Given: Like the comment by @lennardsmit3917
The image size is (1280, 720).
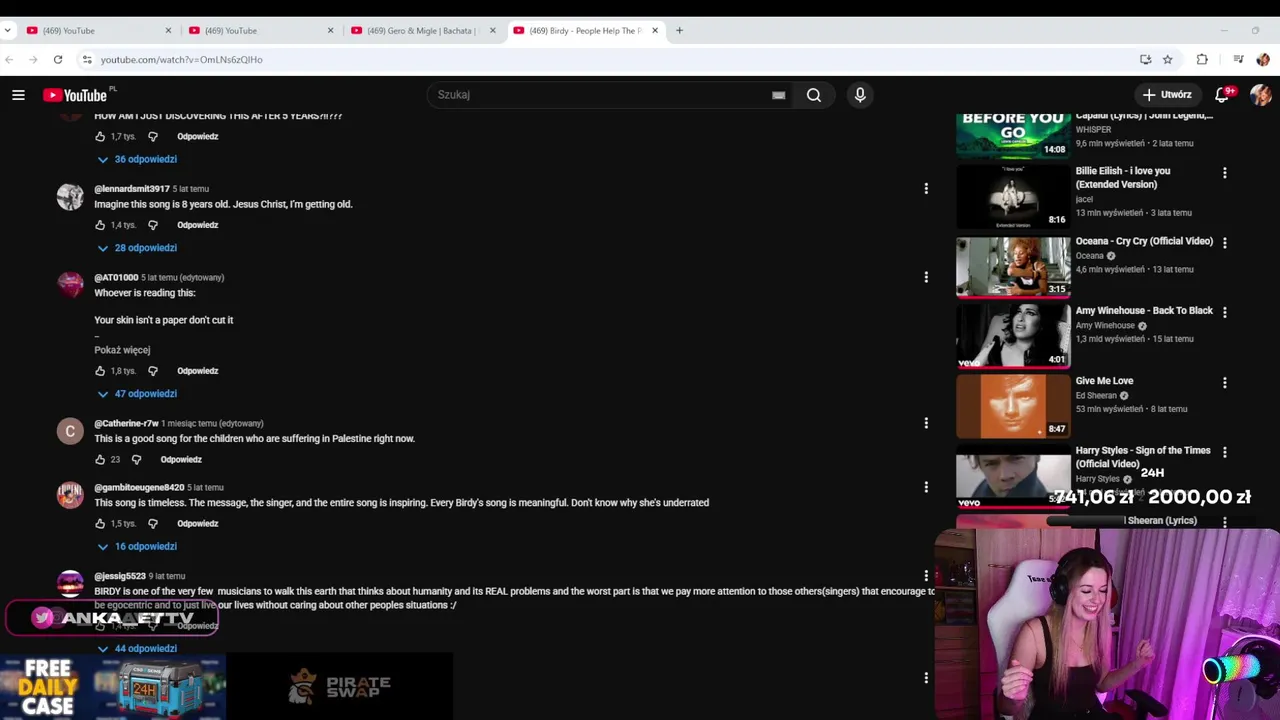Looking at the screenshot, I should tap(100, 225).
